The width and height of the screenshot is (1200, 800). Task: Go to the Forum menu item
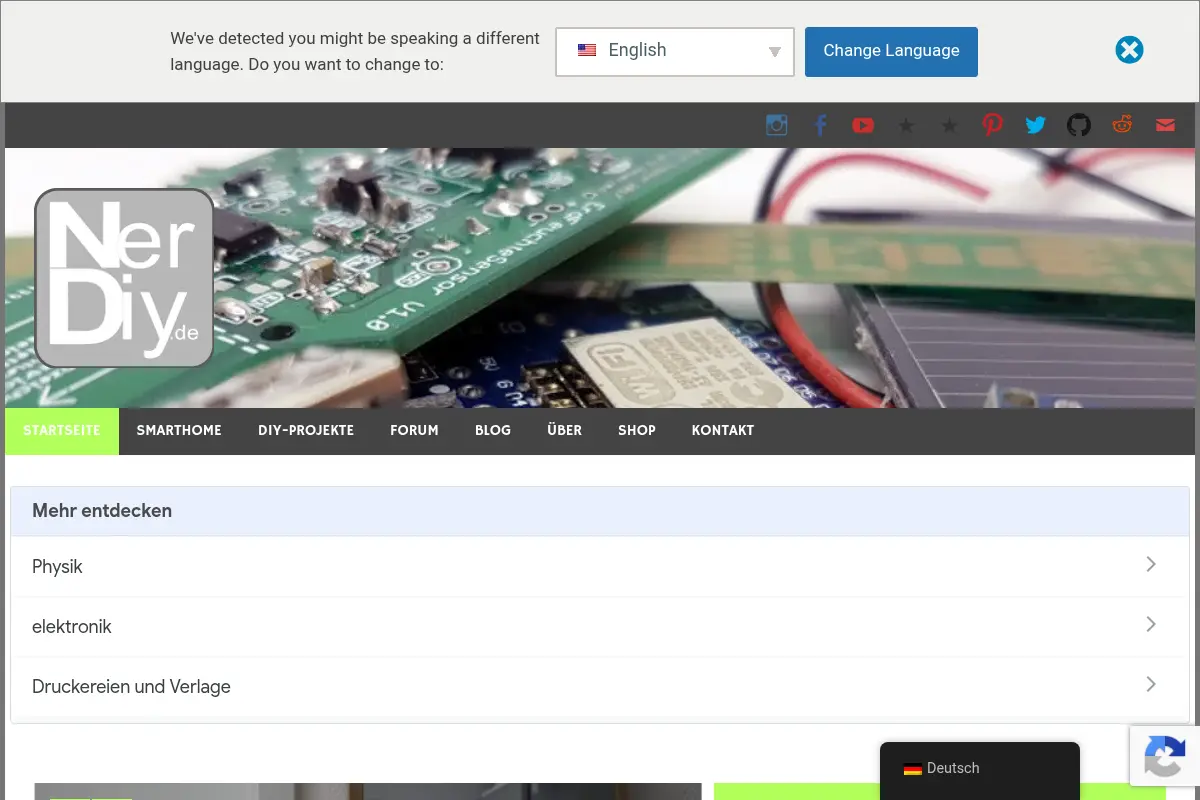point(414,431)
